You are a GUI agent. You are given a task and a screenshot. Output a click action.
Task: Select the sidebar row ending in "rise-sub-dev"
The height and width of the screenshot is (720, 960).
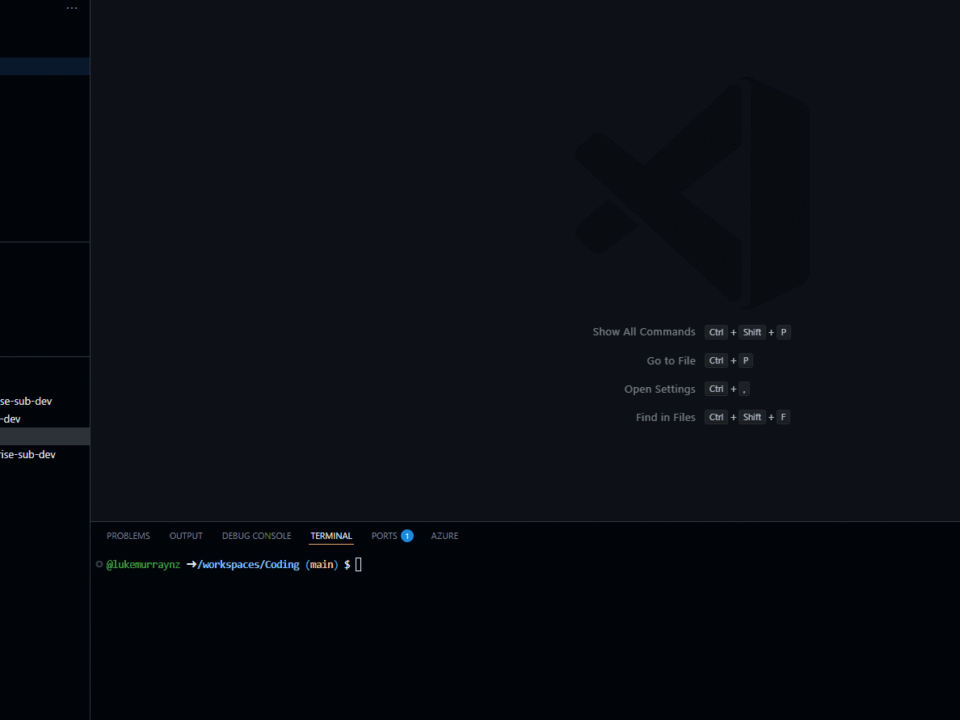click(x=45, y=454)
